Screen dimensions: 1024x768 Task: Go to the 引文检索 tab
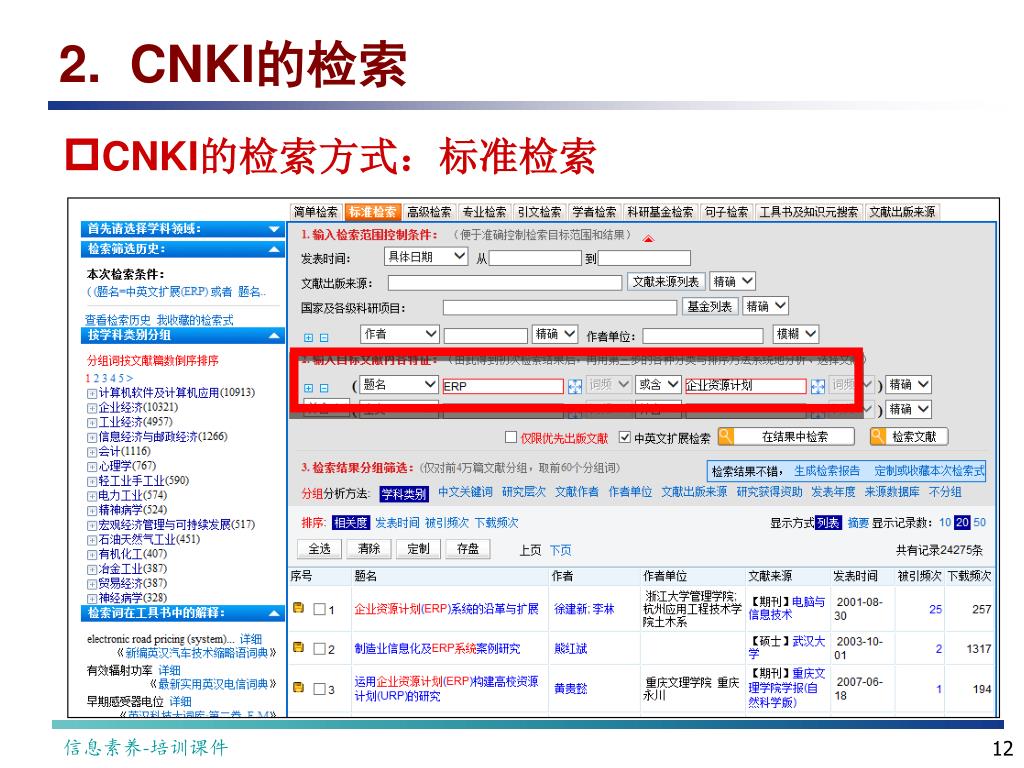click(539, 212)
